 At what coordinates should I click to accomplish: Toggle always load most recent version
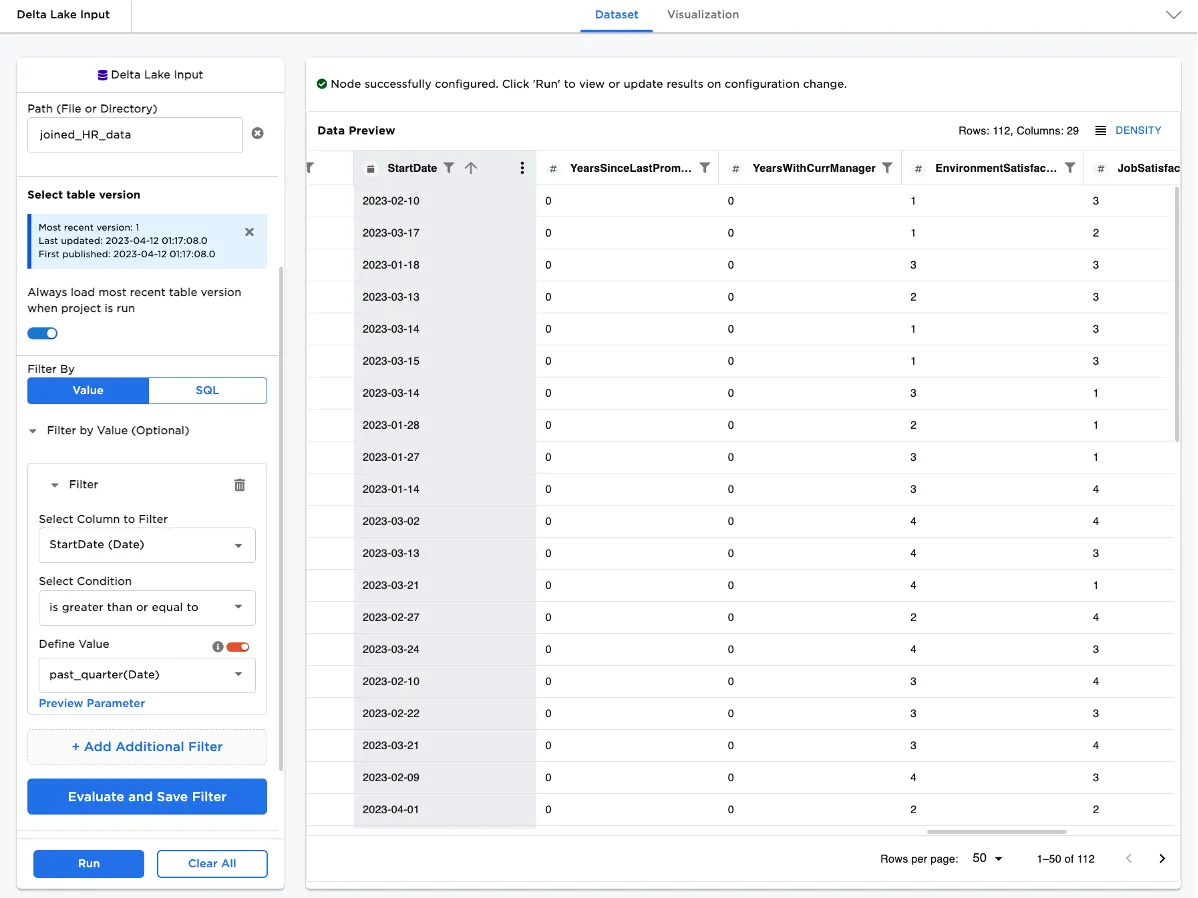pyautogui.click(x=42, y=333)
